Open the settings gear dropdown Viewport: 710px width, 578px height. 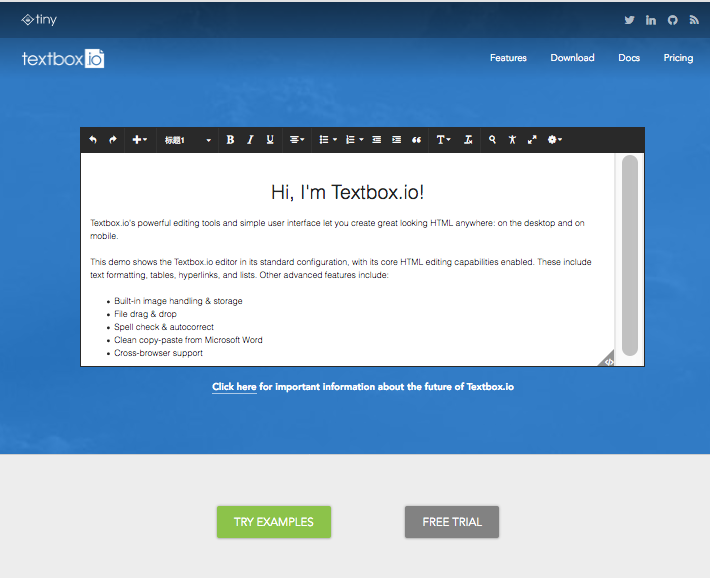coord(555,140)
